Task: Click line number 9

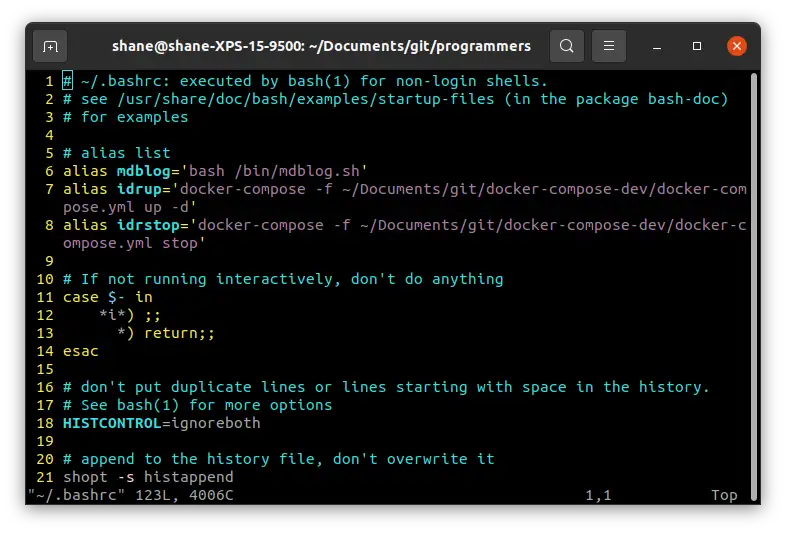Action: coord(49,261)
